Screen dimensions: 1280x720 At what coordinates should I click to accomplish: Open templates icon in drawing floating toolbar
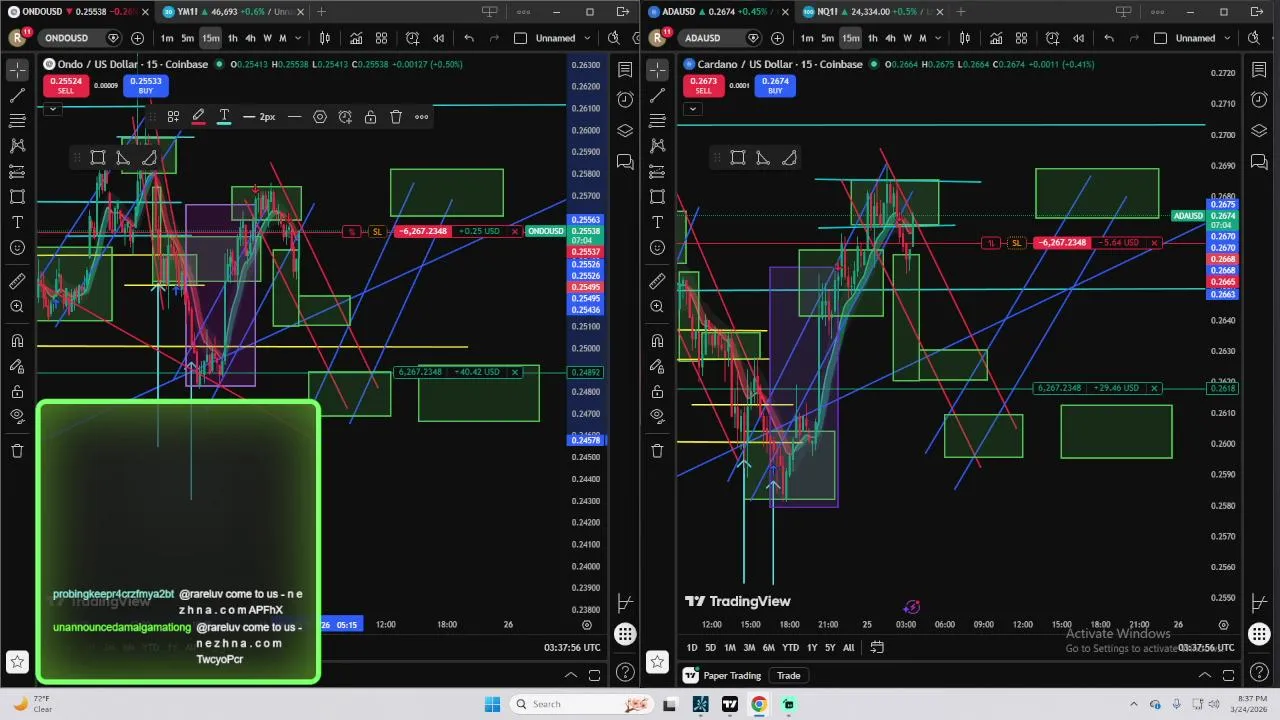(x=173, y=117)
